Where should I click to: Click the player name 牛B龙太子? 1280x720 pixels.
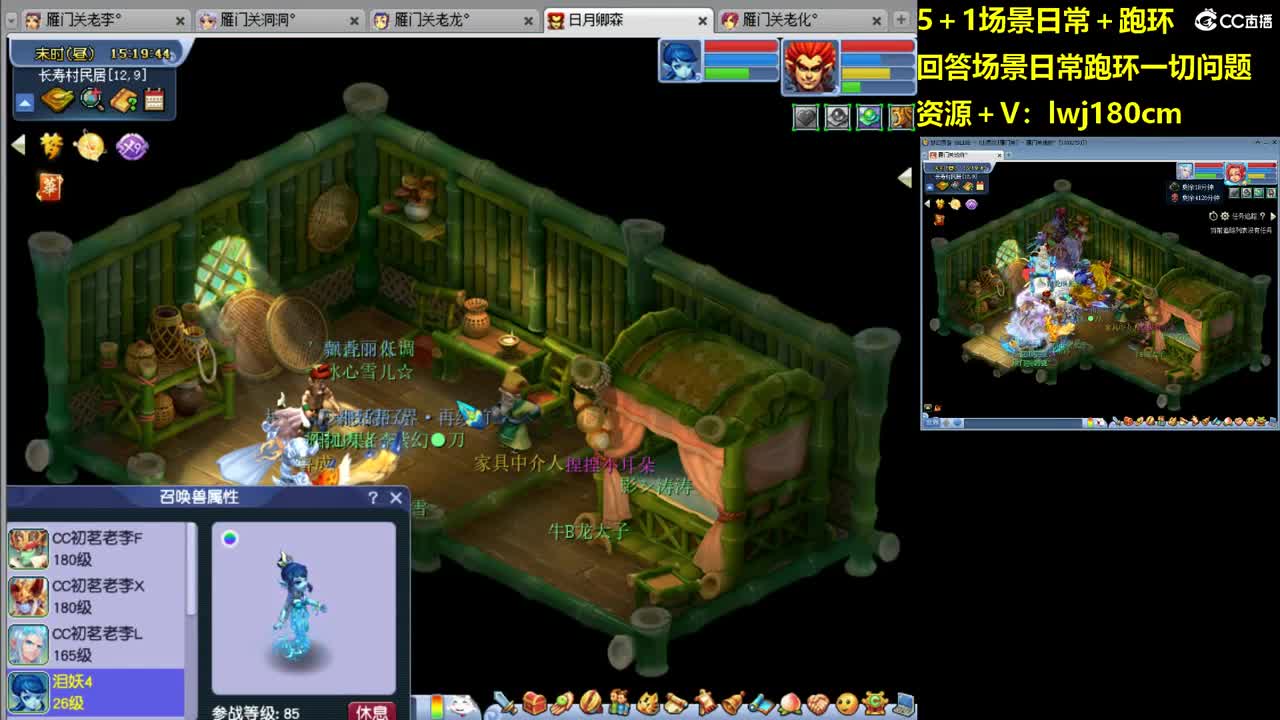point(589,531)
